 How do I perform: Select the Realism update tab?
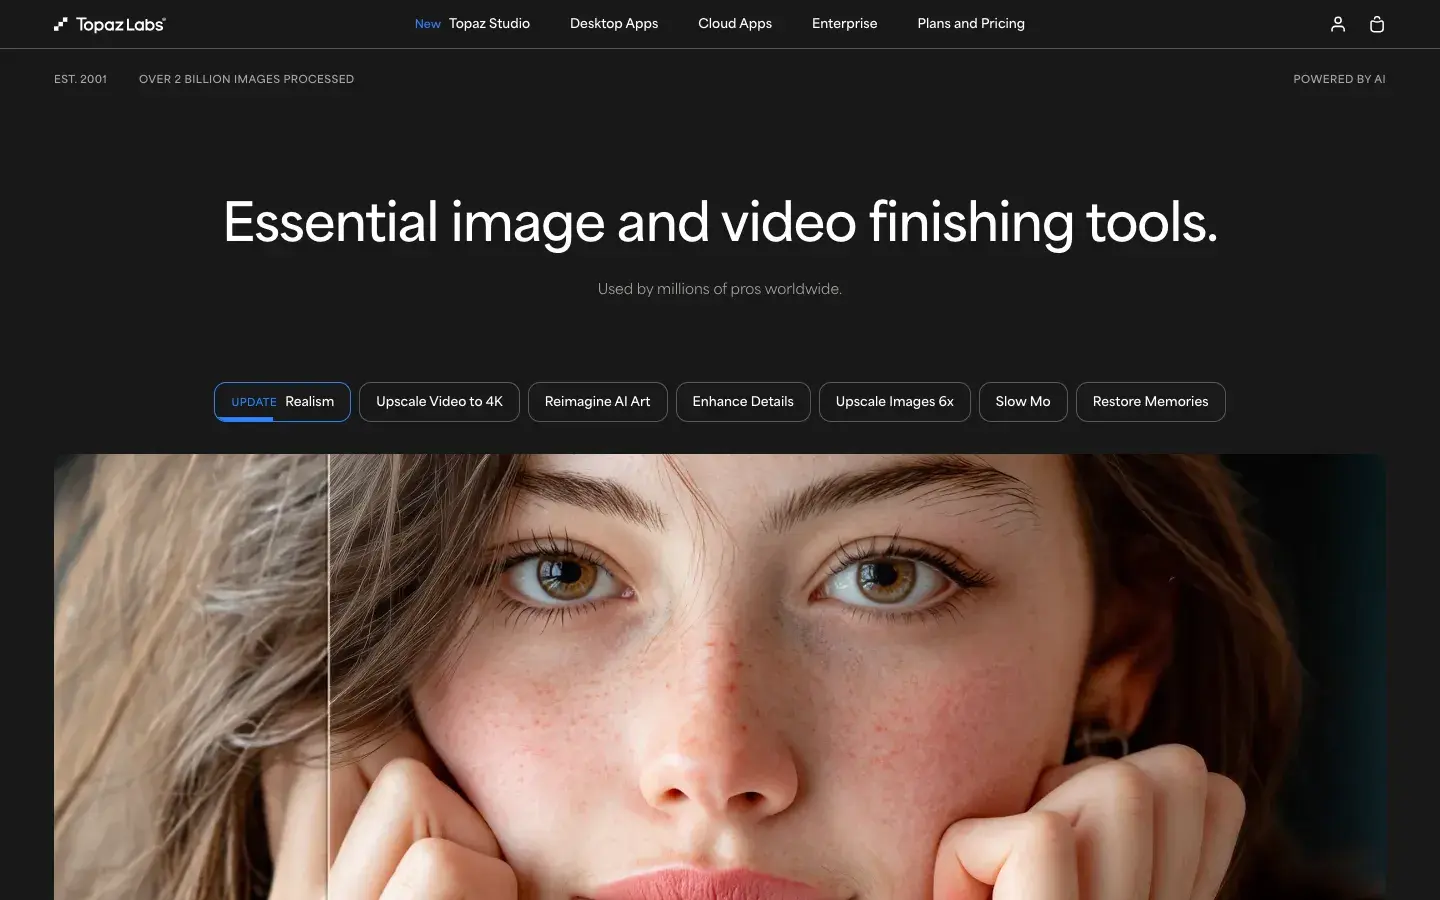pyautogui.click(x=282, y=401)
